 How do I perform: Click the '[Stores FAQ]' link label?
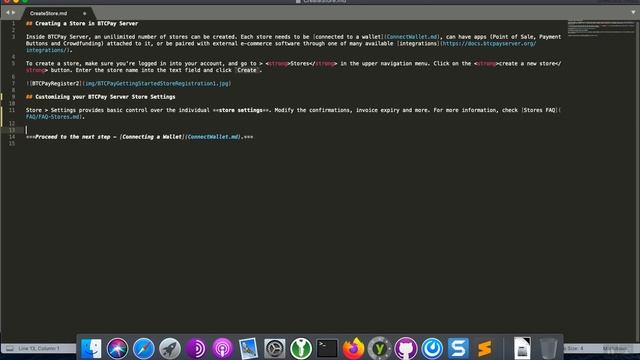[539, 110]
